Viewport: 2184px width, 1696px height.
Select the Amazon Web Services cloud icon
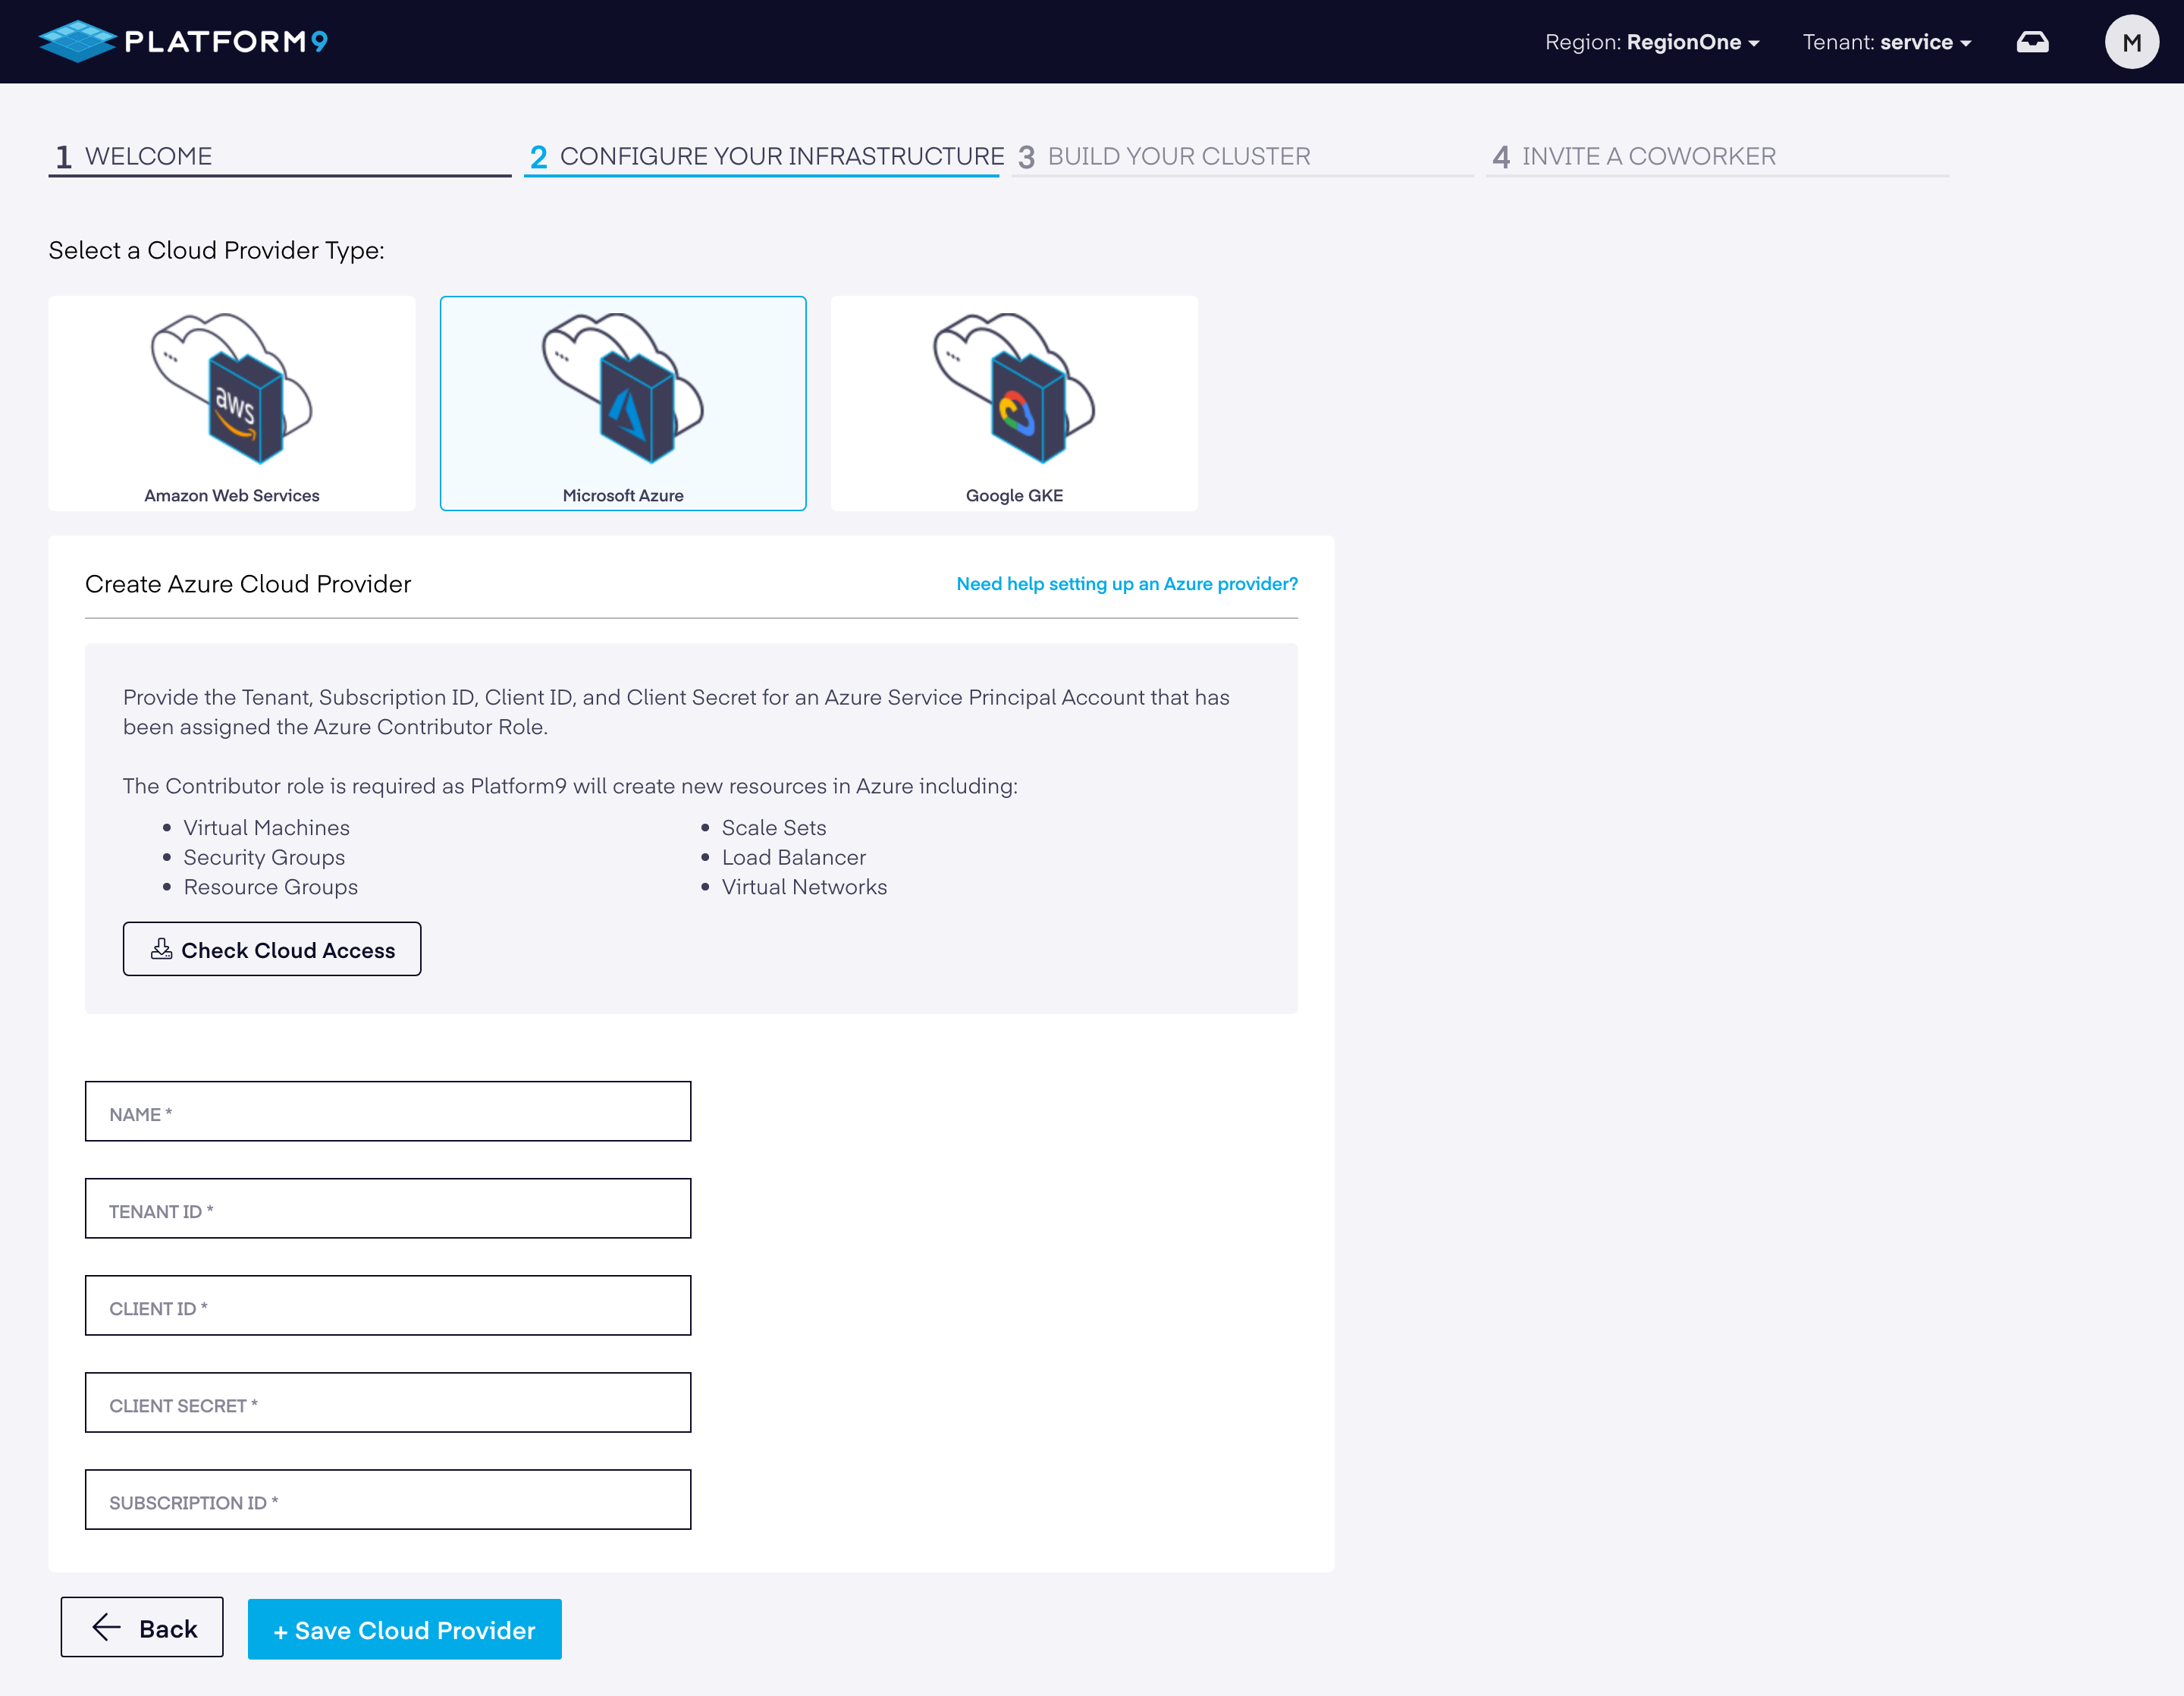click(231, 388)
